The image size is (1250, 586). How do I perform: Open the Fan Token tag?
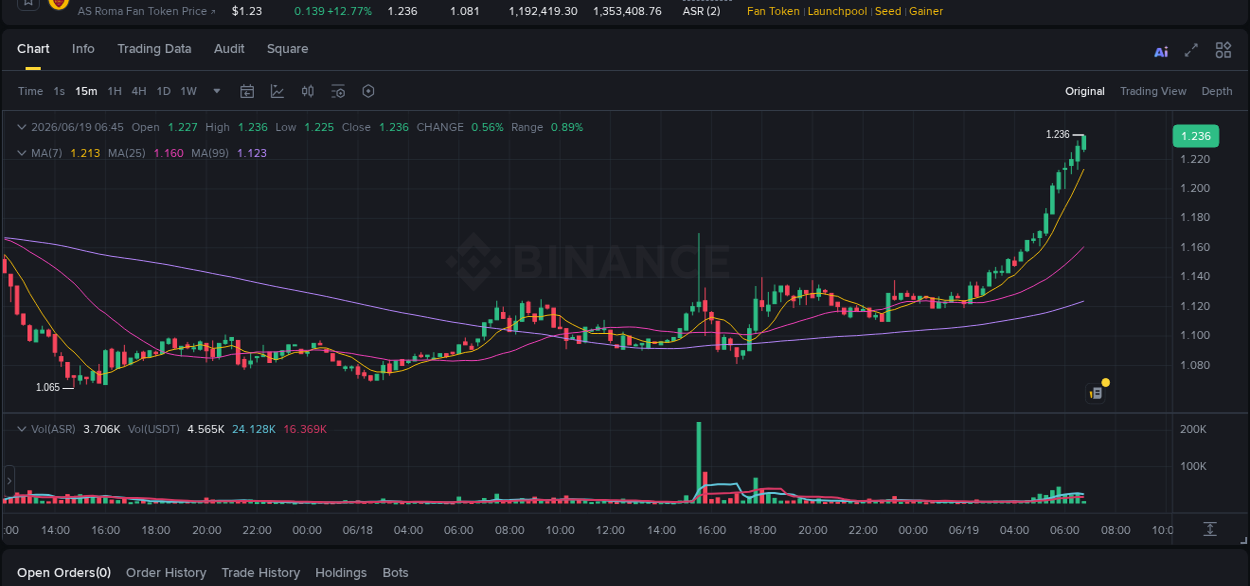773,11
